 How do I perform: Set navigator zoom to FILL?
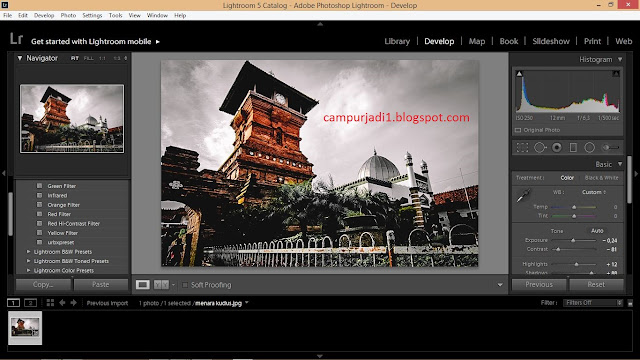coord(89,58)
